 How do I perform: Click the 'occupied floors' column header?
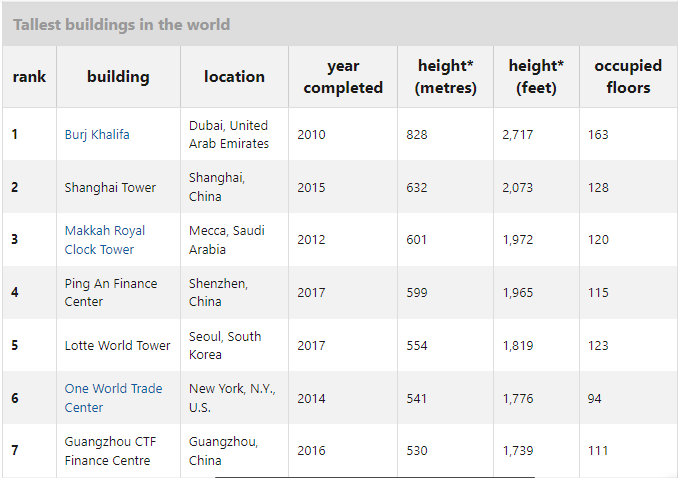coord(628,77)
